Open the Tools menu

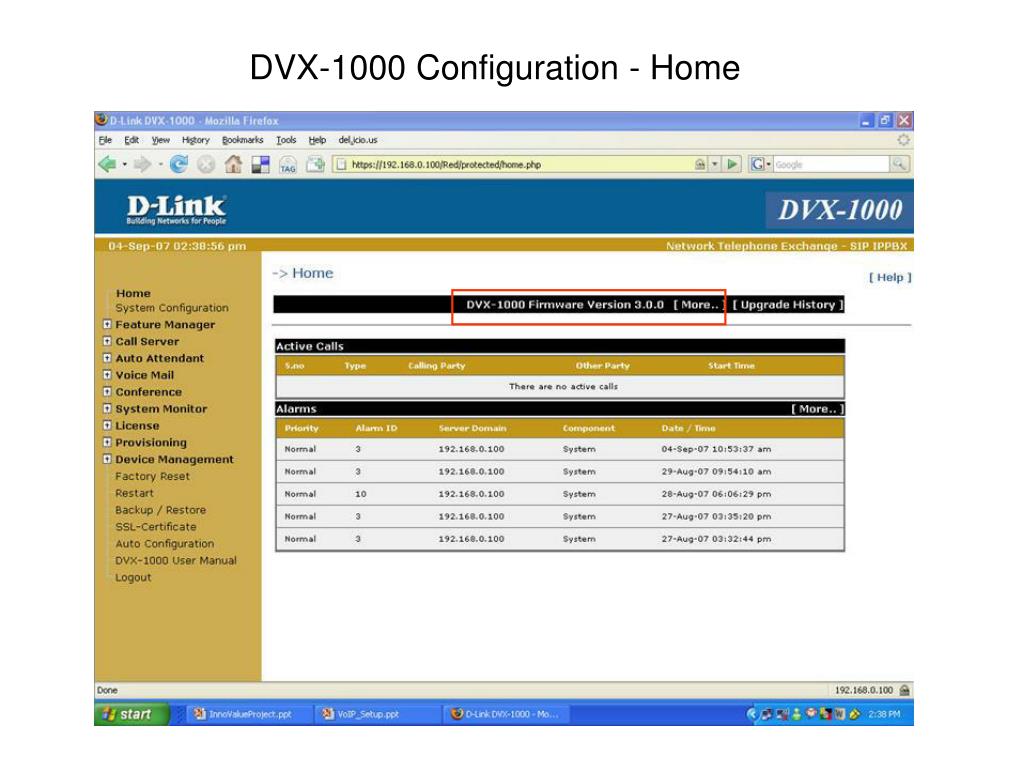tap(286, 140)
